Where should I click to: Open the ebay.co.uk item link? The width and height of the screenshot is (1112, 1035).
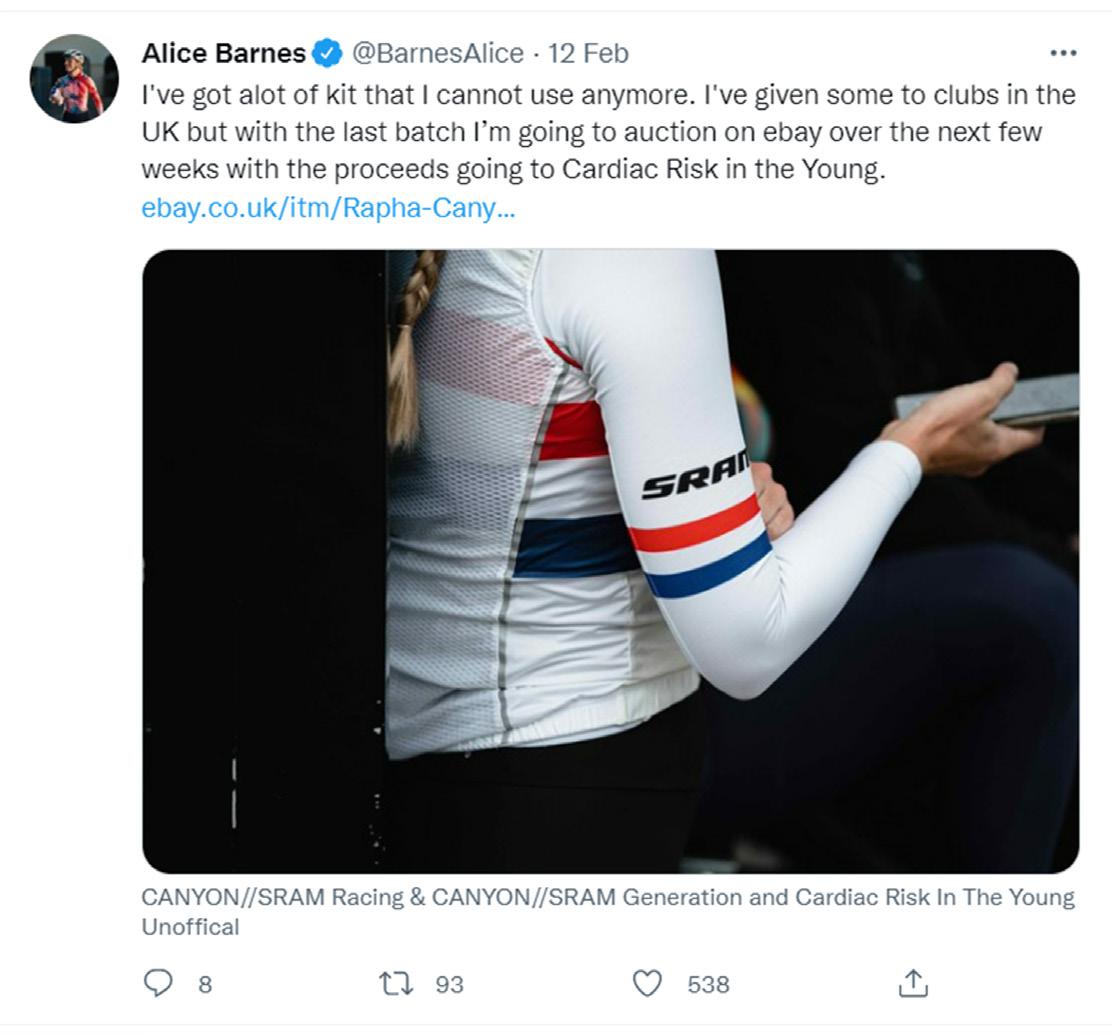coord(329,208)
